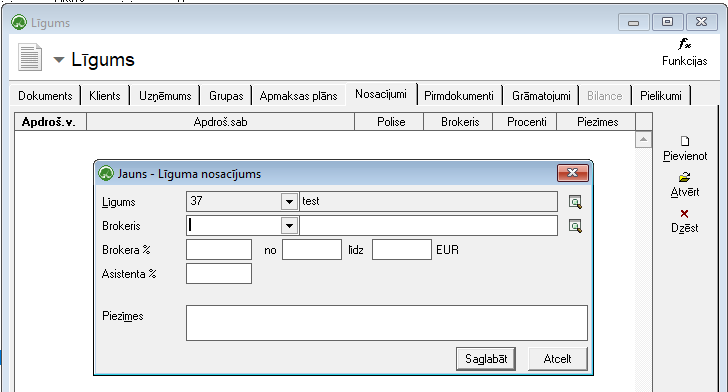Open lookup search icon next to Līgums field

pos(575,202)
